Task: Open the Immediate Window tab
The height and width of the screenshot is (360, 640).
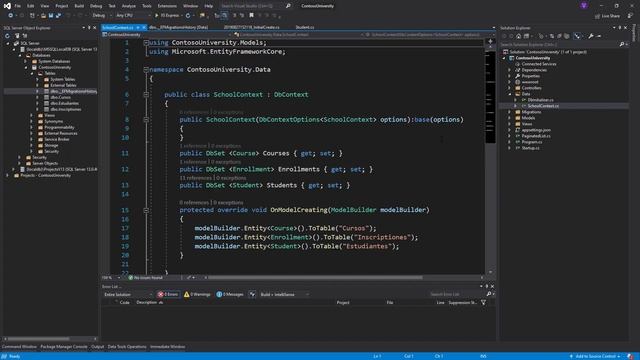Action: pos(167,347)
